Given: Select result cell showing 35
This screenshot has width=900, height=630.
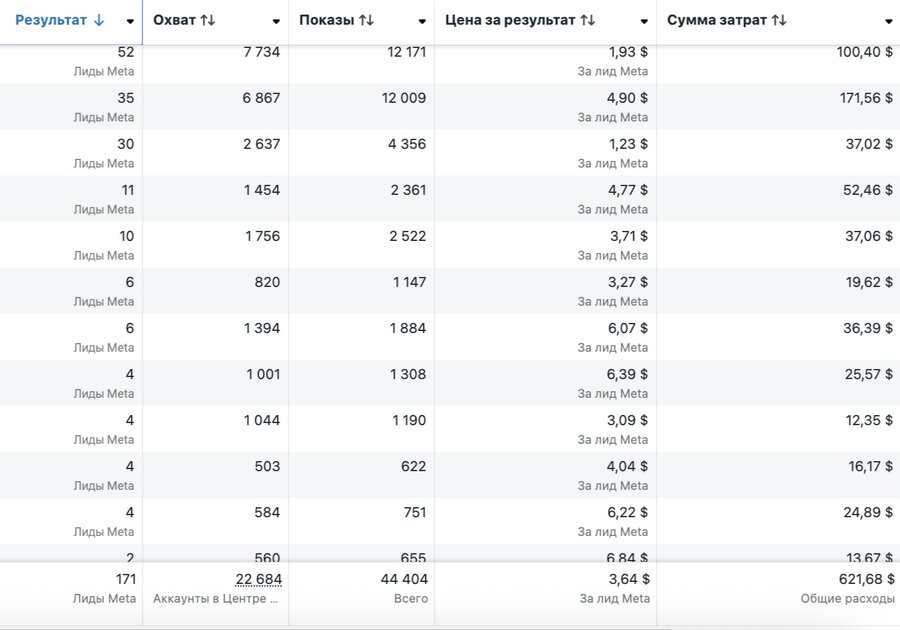Looking at the screenshot, I should pyautogui.click(x=126, y=98).
